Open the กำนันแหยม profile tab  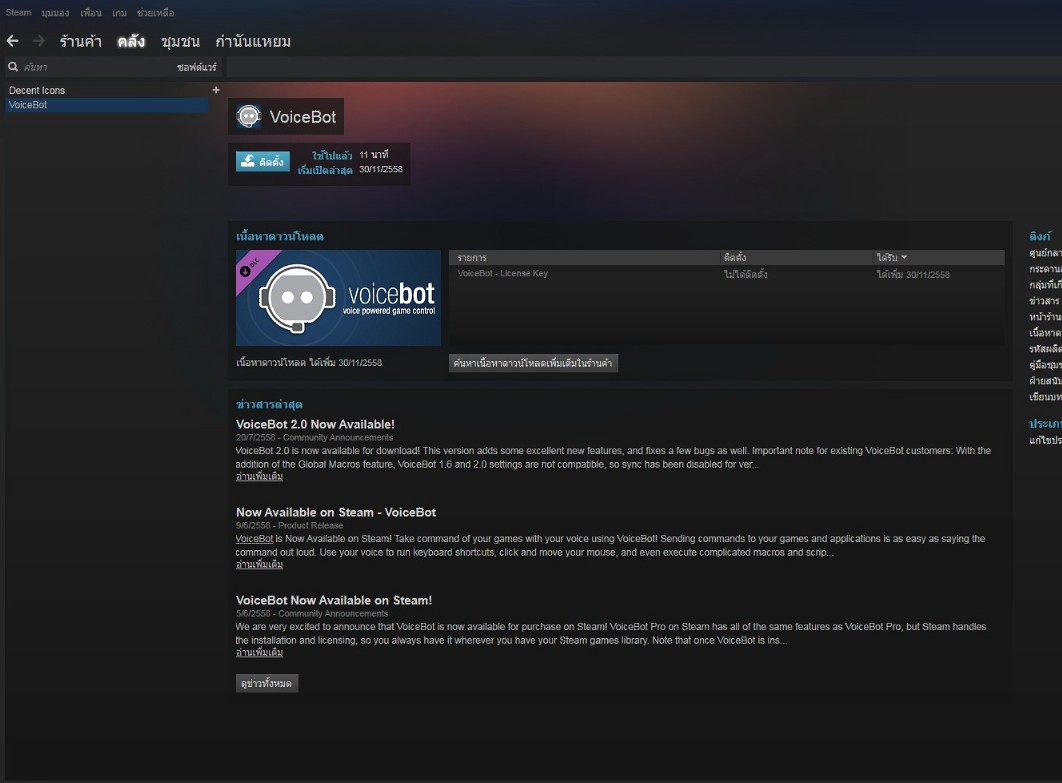coord(253,41)
